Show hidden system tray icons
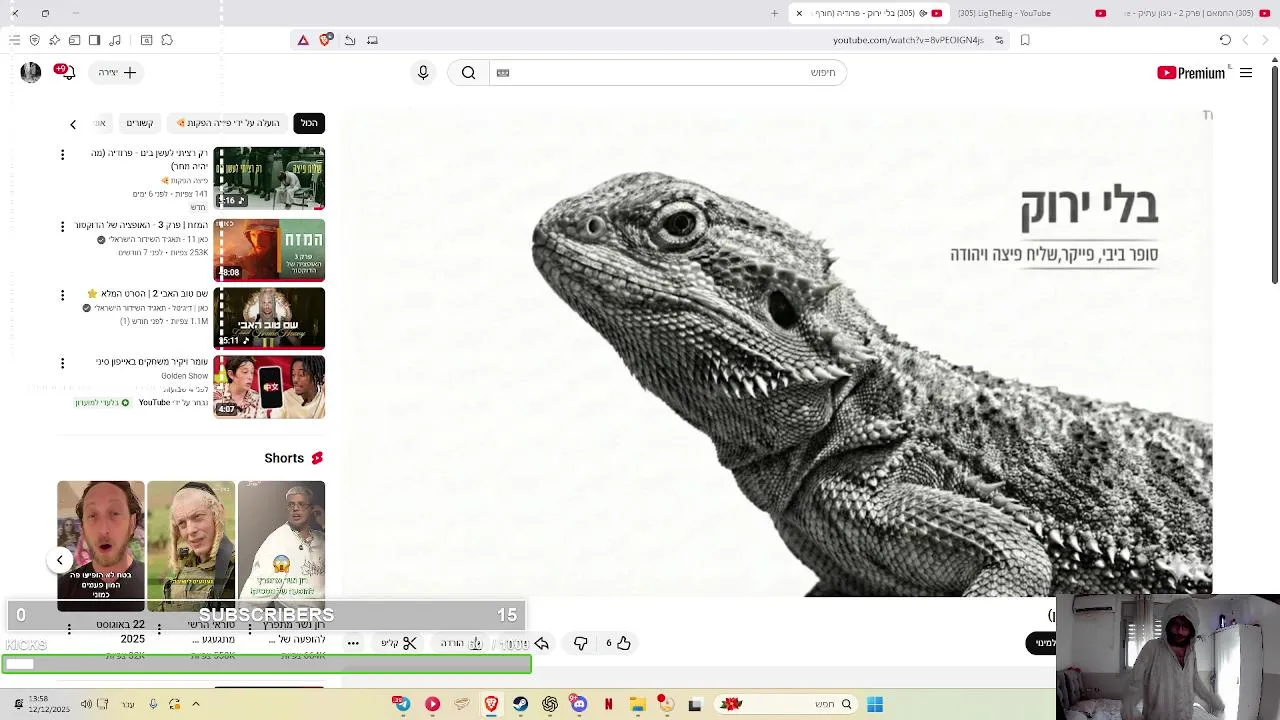Image resolution: width=1280 pixels, height=720 pixels. pyautogui.click(x=196, y=704)
